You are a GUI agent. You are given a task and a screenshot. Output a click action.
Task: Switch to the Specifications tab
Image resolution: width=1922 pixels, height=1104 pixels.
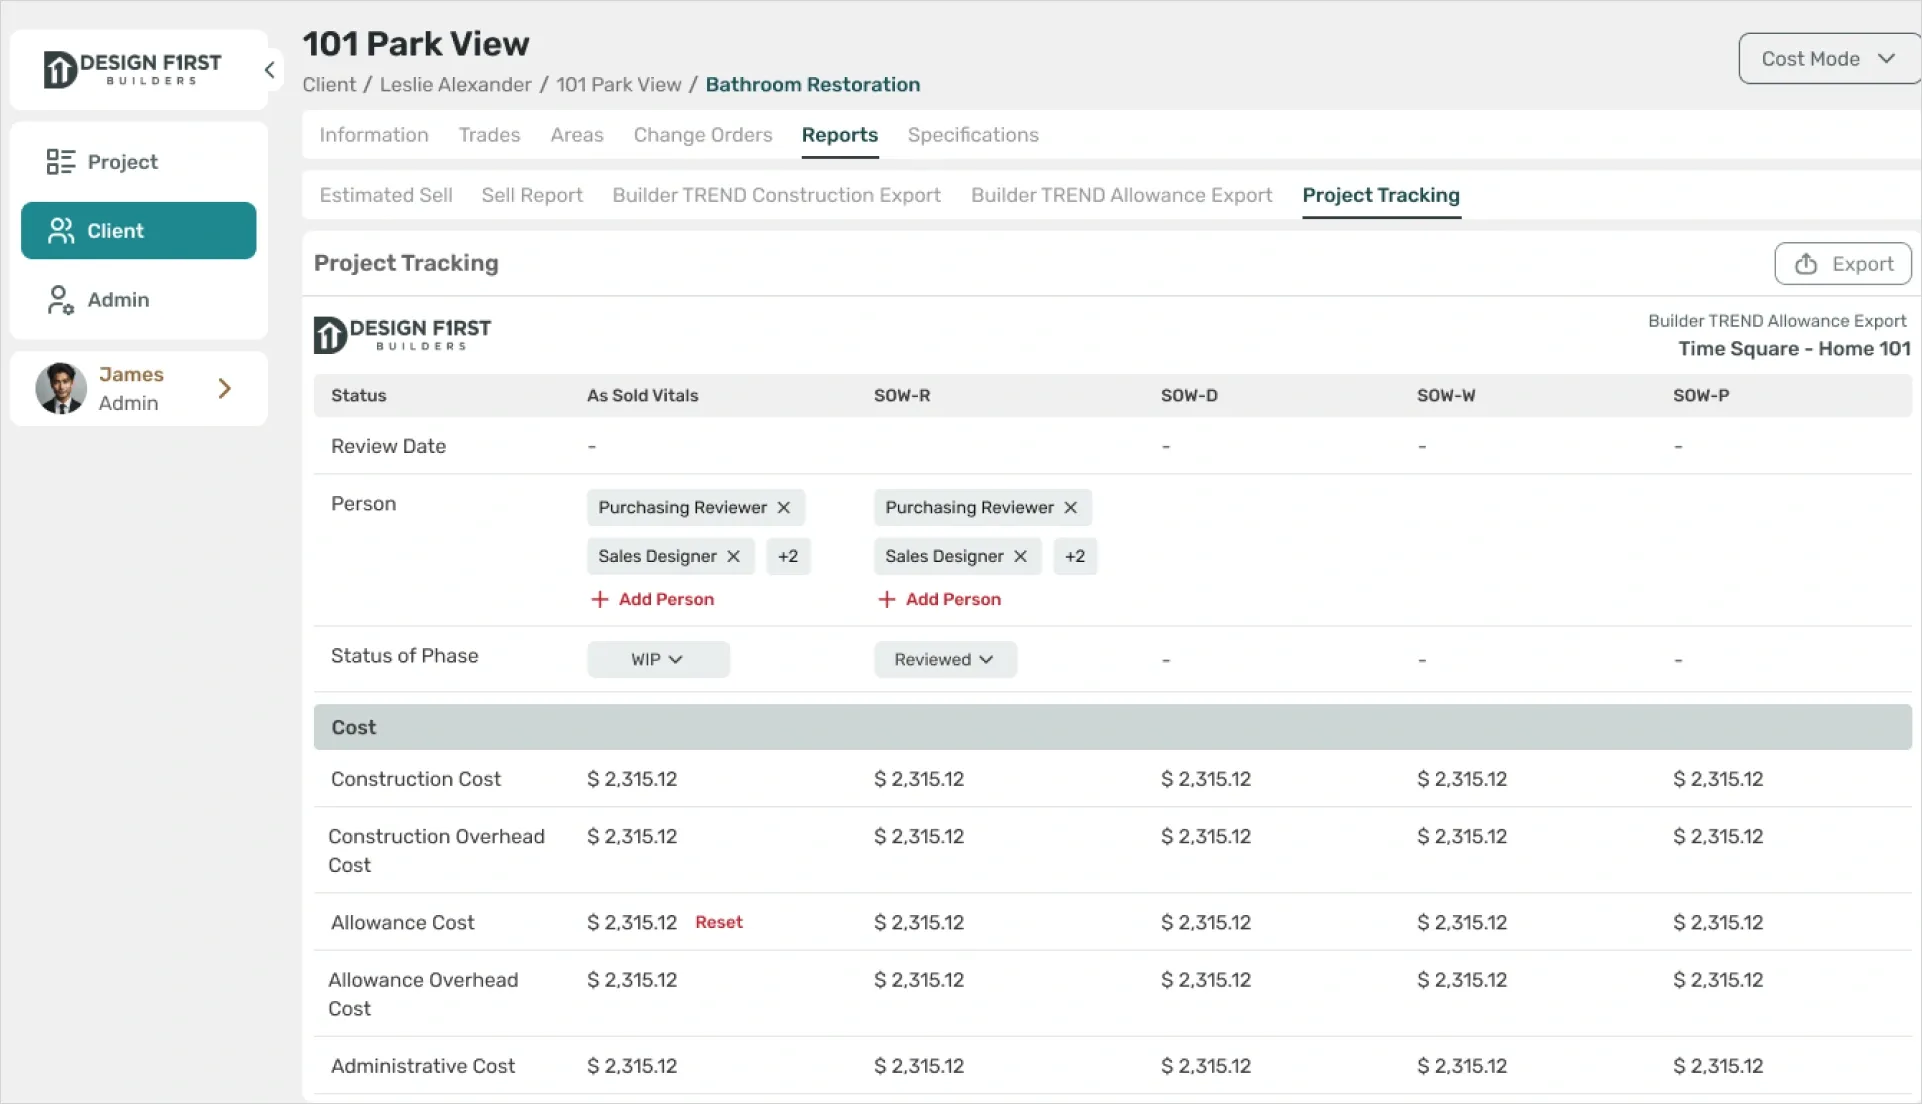click(972, 135)
